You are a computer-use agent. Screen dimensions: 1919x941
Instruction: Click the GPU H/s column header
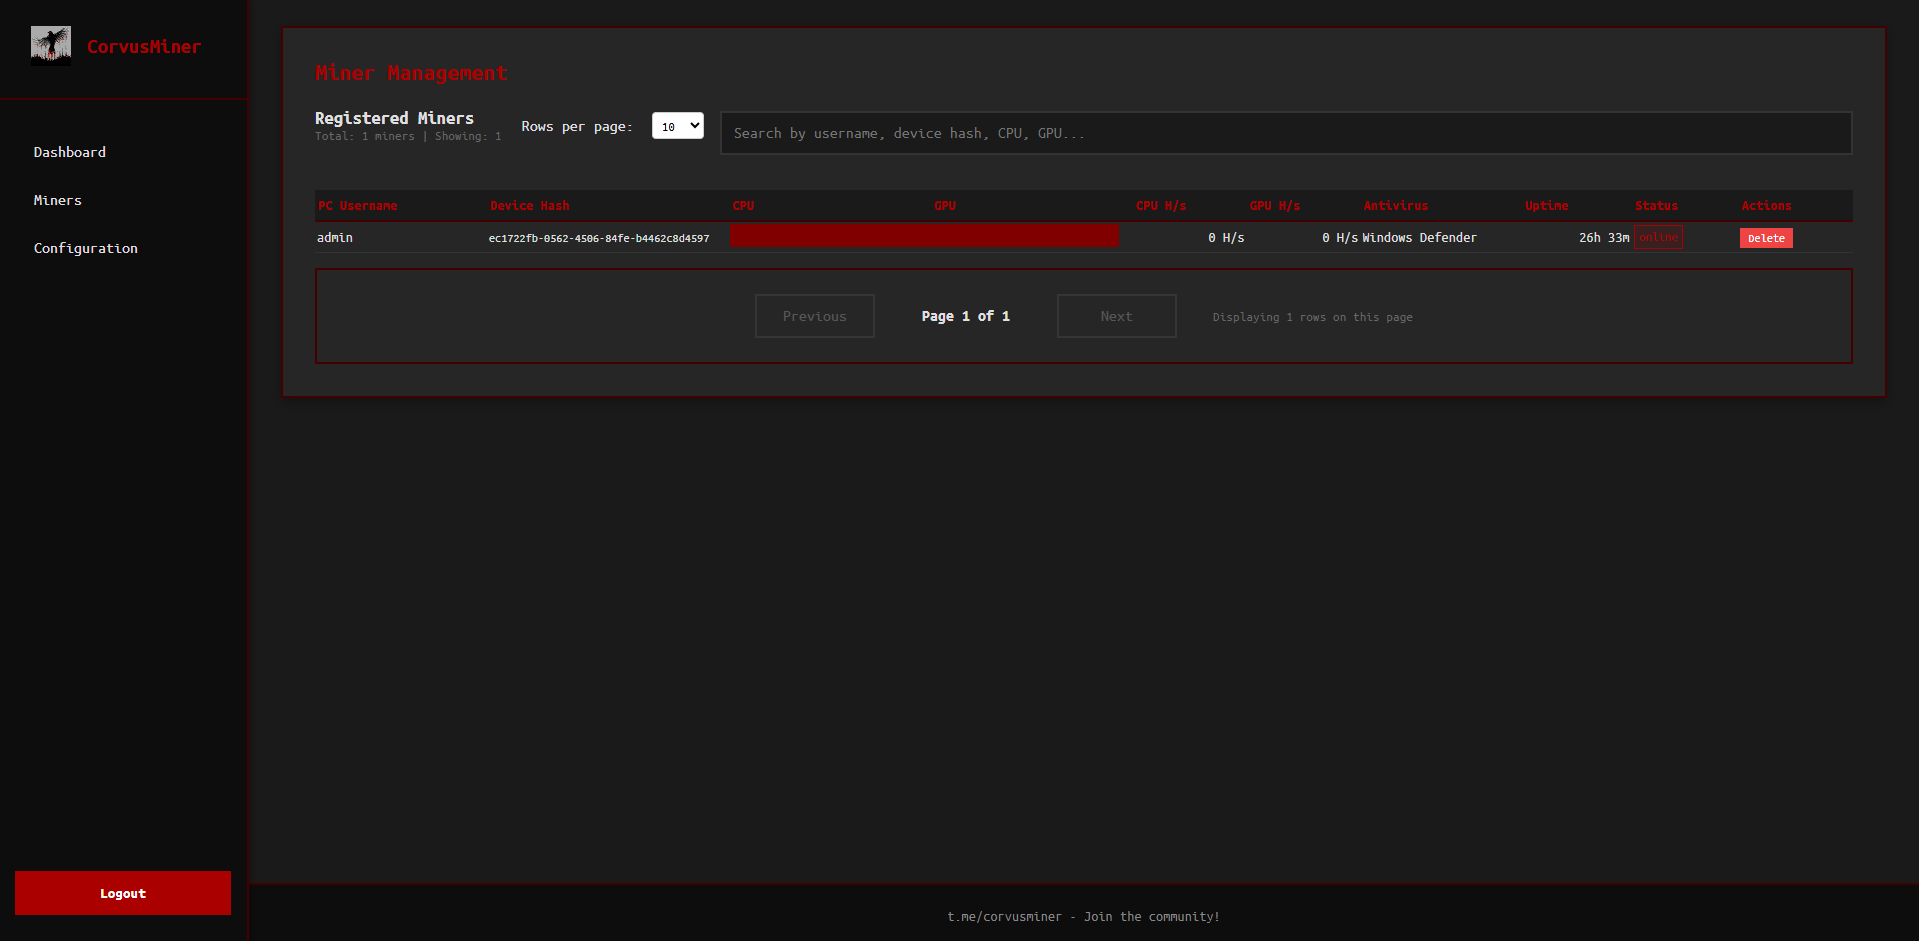pyautogui.click(x=1275, y=206)
